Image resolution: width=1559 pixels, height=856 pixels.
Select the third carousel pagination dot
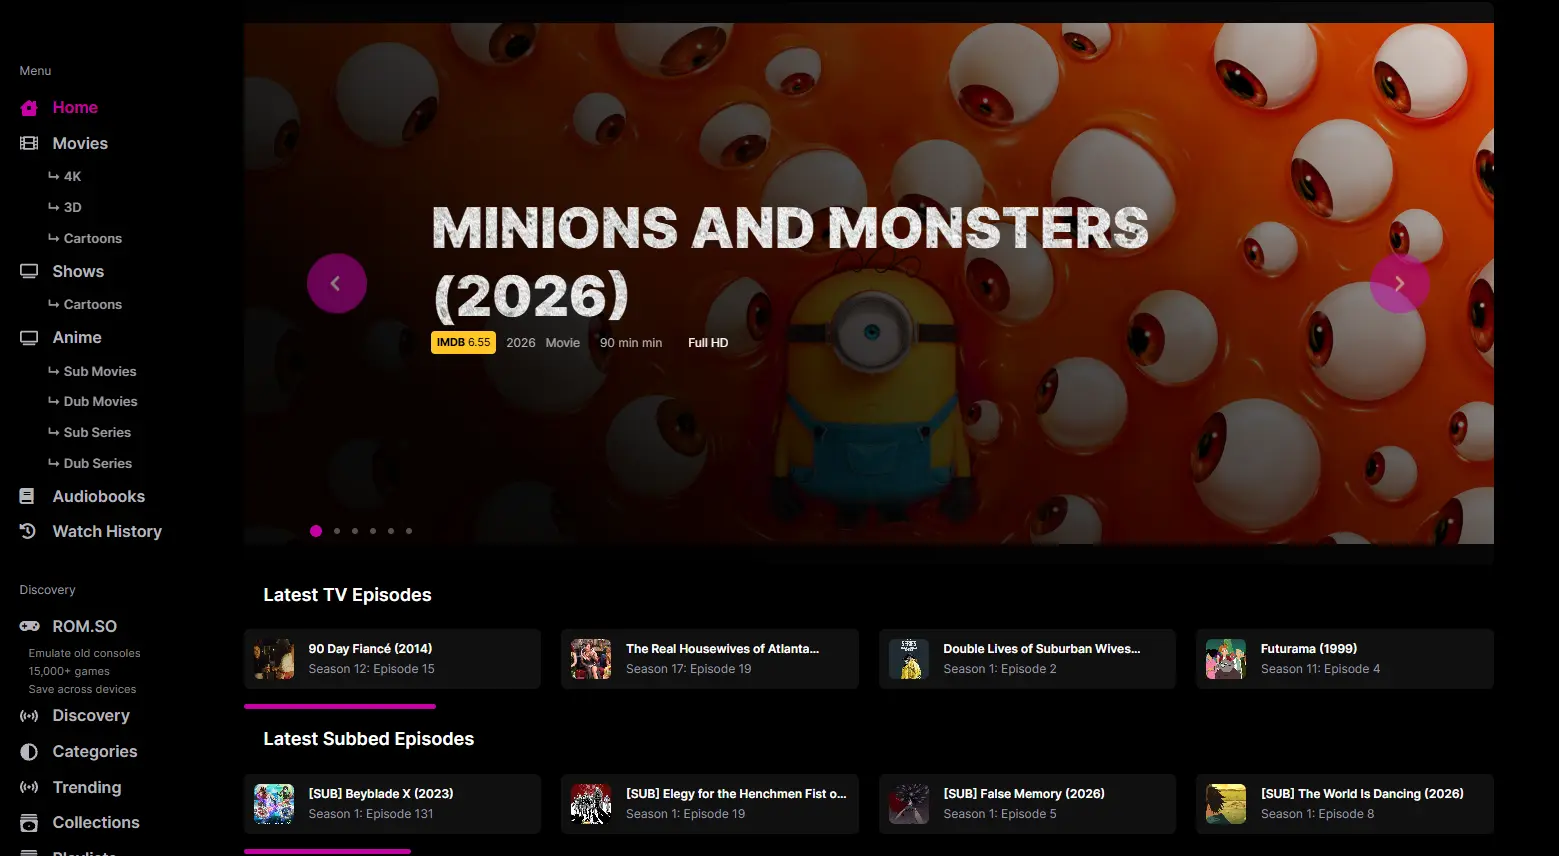click(355, 531)
